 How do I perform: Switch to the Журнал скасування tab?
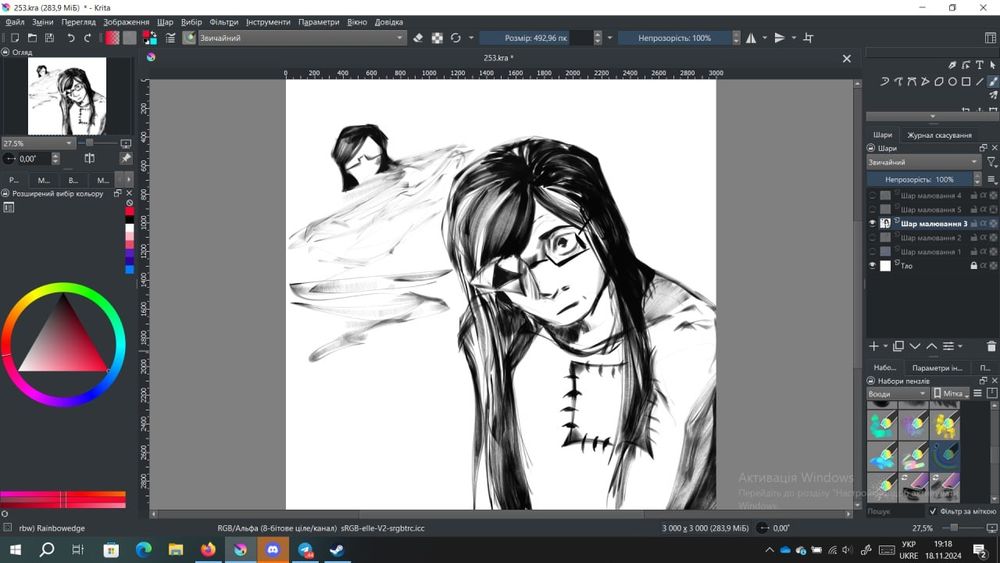tap(939, 135)
